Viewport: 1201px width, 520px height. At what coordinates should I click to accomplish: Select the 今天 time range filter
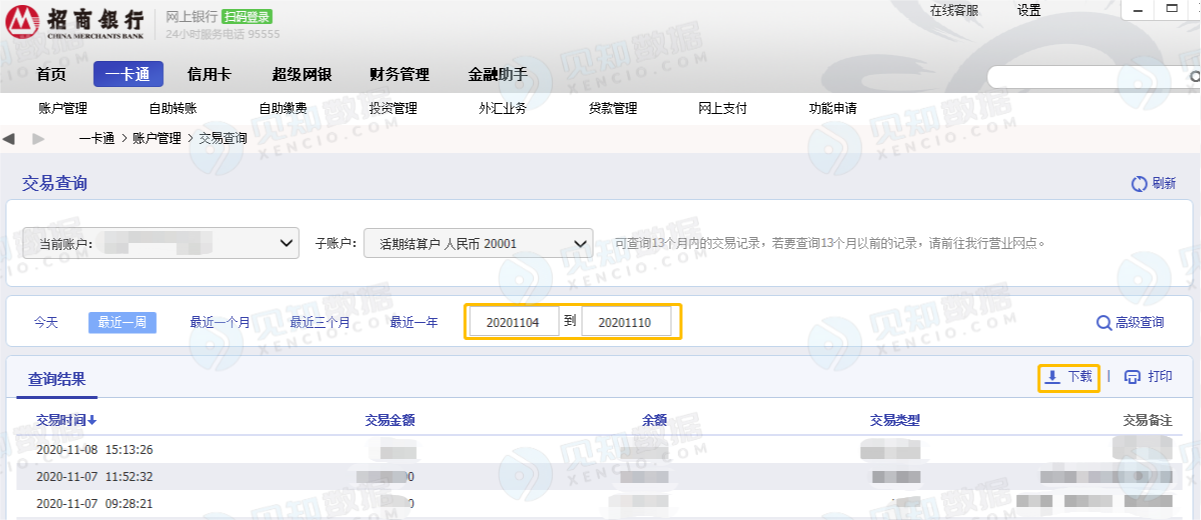point(46,322)
